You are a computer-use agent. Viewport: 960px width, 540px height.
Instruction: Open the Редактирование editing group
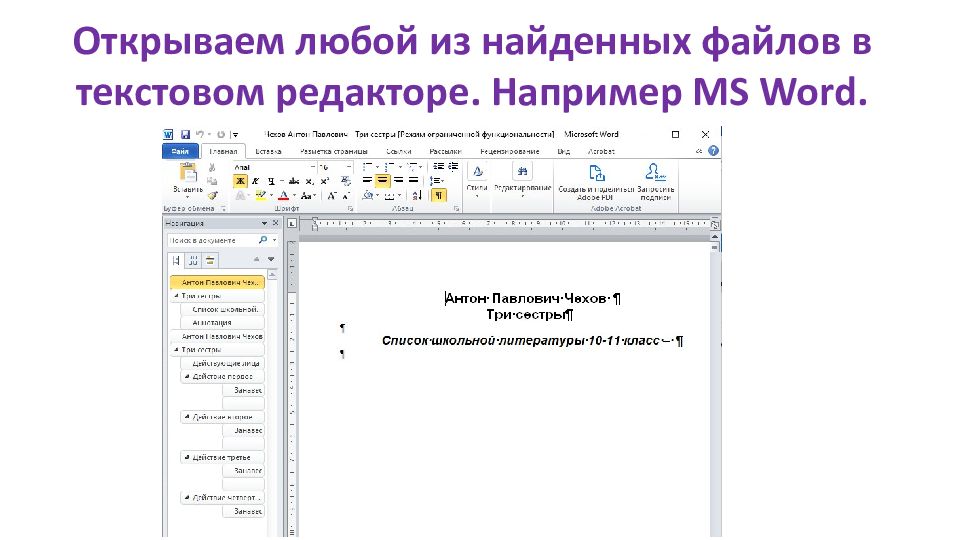pyautogui.click(x=522, y=179)
